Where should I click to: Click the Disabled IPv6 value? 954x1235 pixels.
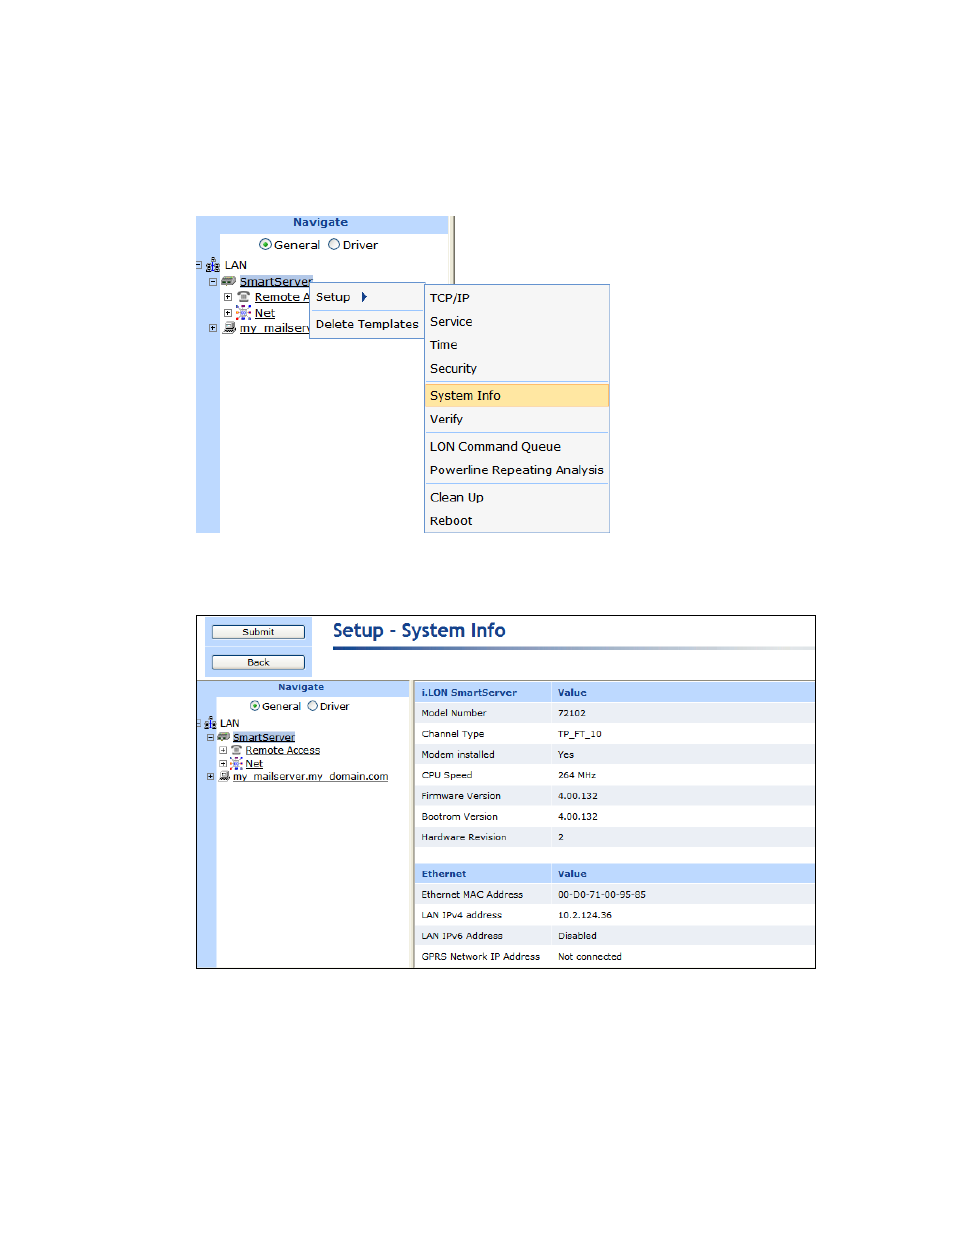(577, 936)
